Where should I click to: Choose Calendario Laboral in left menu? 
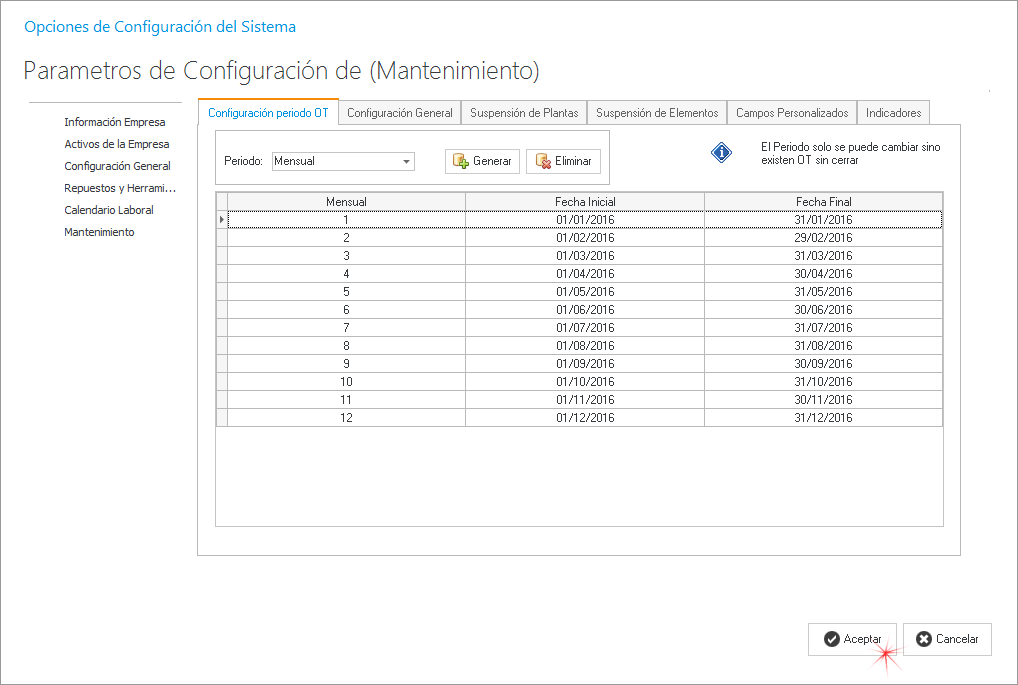pyautogui.click(x=109, y=210)
